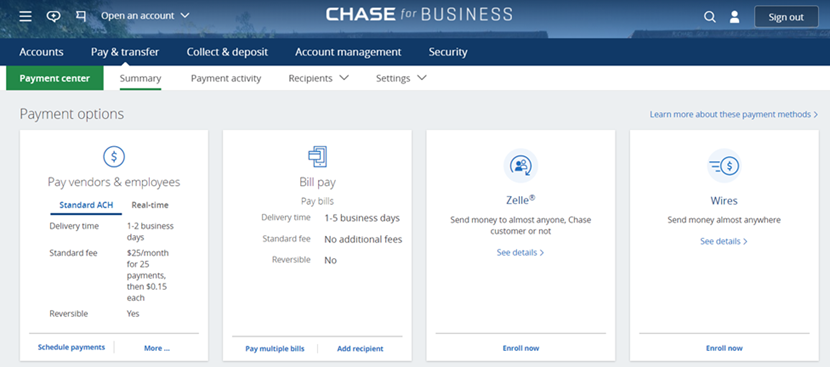
Task: Click the Add recipient link
Action: coord(360,348)
